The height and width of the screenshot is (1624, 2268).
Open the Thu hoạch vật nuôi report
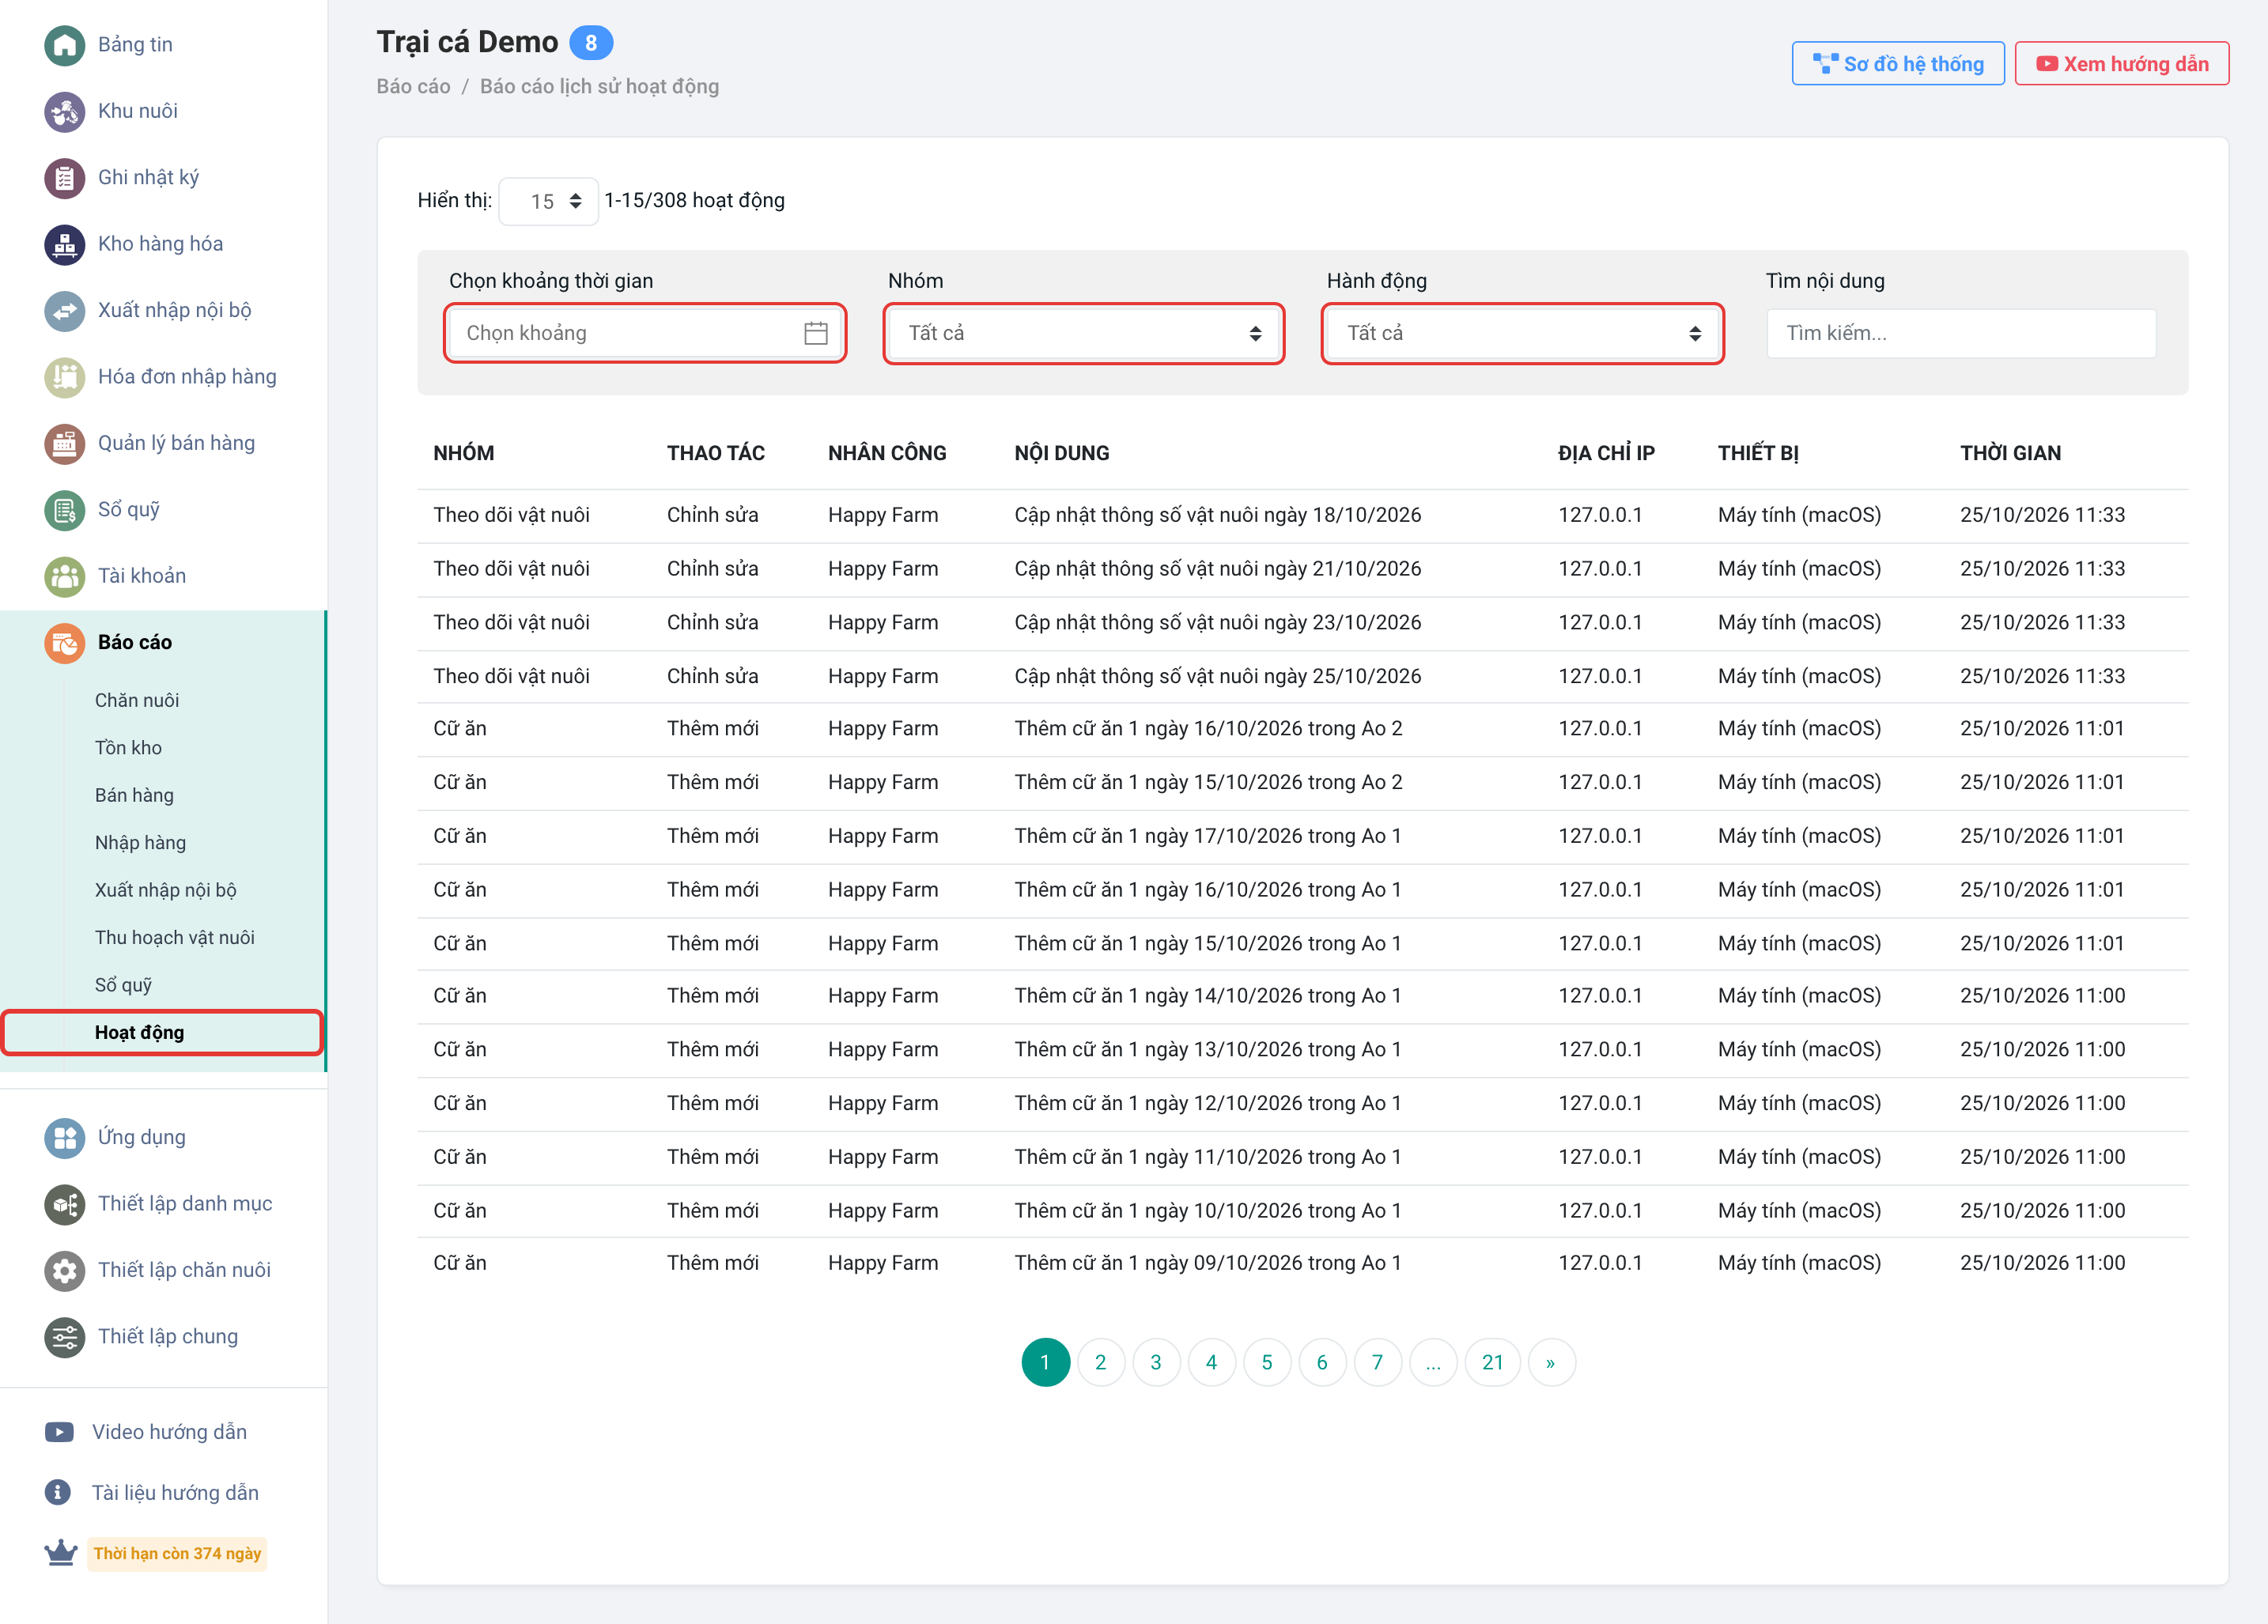pos(174,937)
